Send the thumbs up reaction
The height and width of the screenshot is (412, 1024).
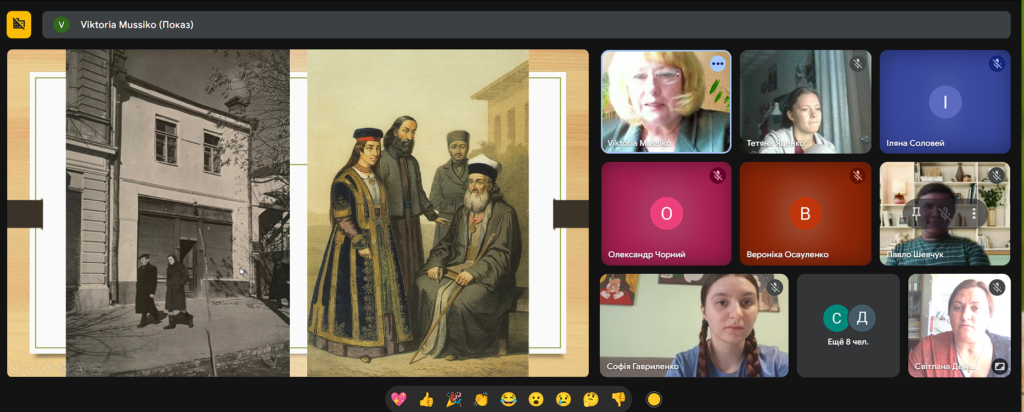tap(426, 399)
